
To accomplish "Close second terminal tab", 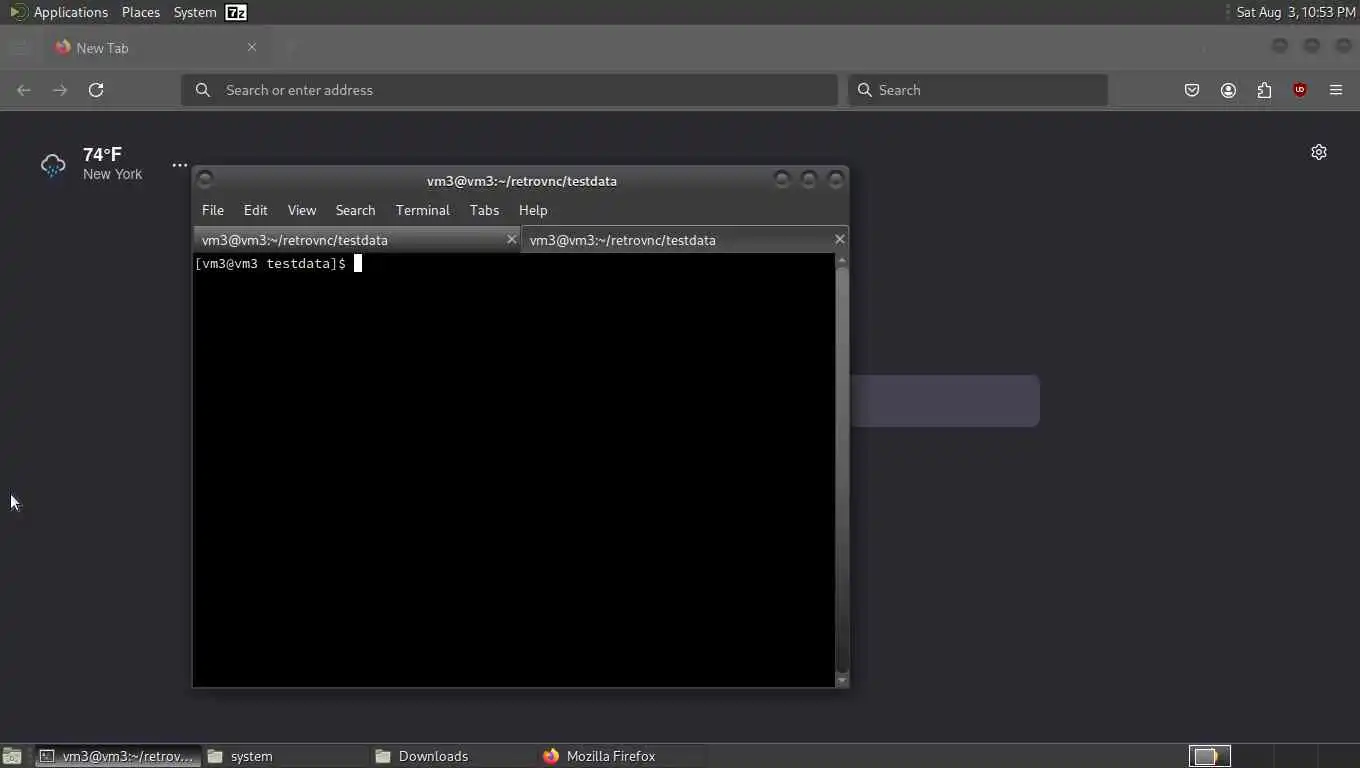I will click(x=839, y=239).
